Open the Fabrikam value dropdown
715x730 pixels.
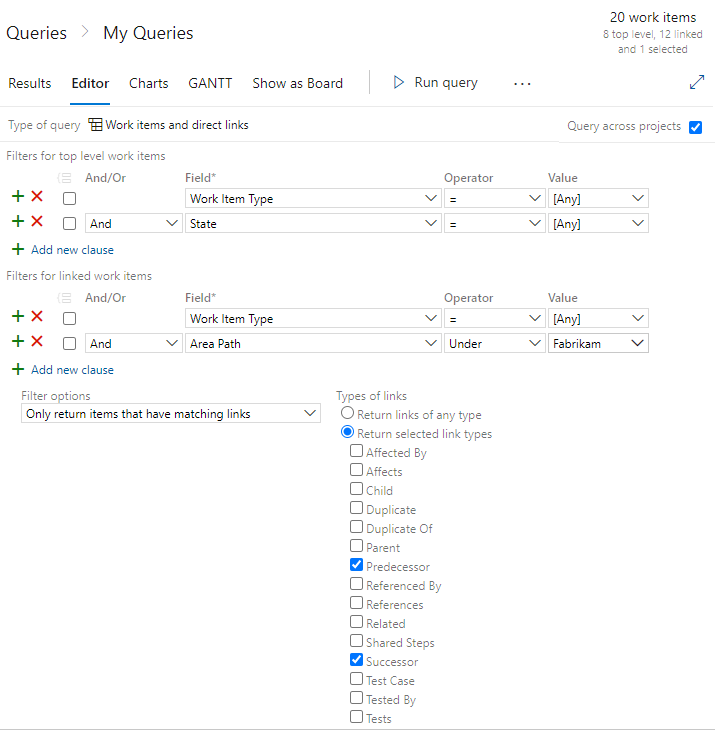(x=598, y=344)
